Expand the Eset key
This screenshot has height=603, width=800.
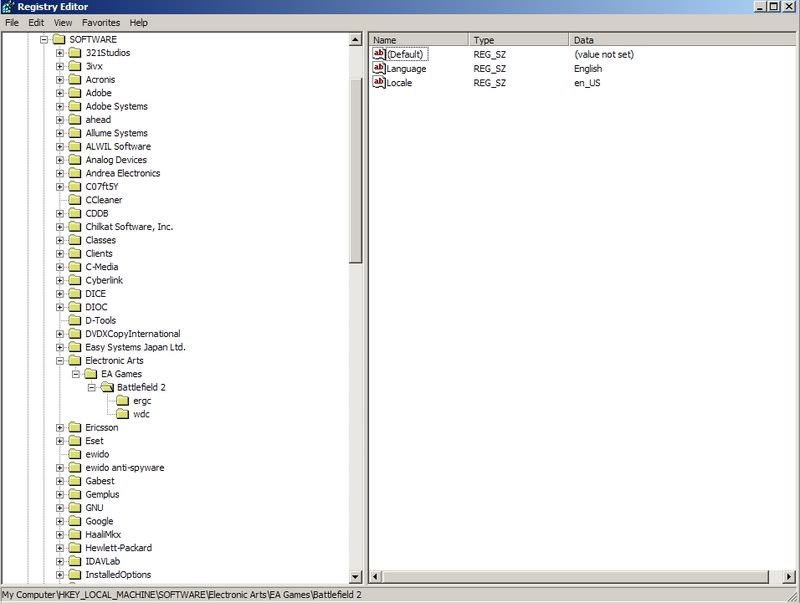tap(60, 441)
